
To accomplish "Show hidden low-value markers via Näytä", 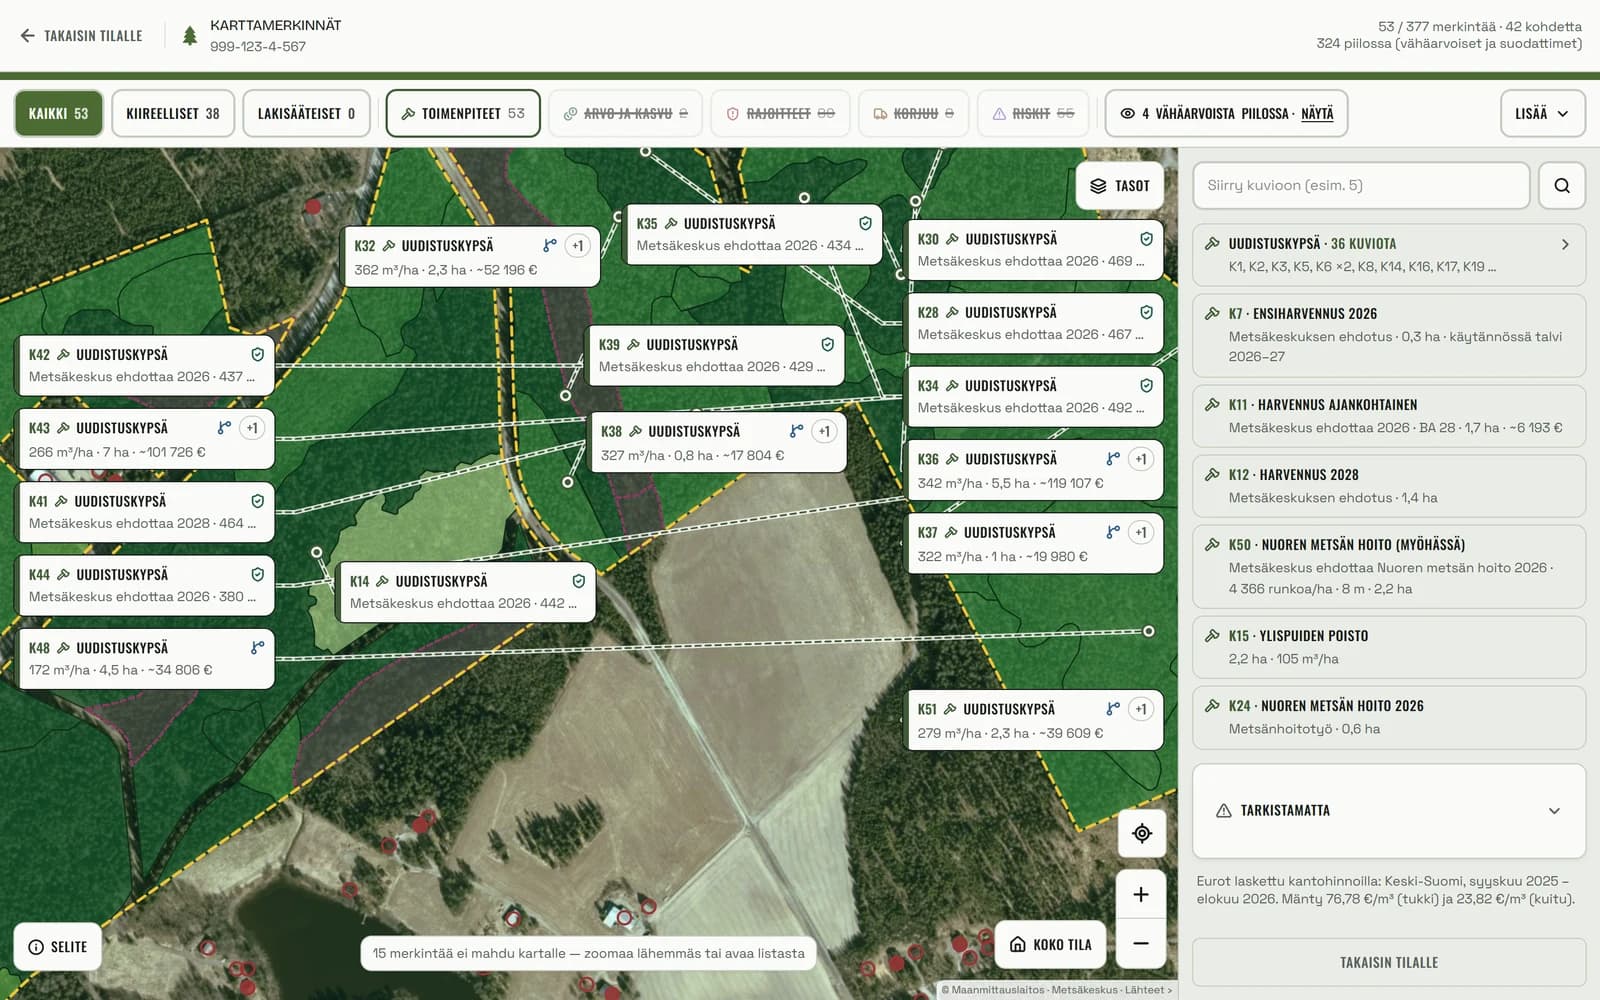I will [1317, 113].
